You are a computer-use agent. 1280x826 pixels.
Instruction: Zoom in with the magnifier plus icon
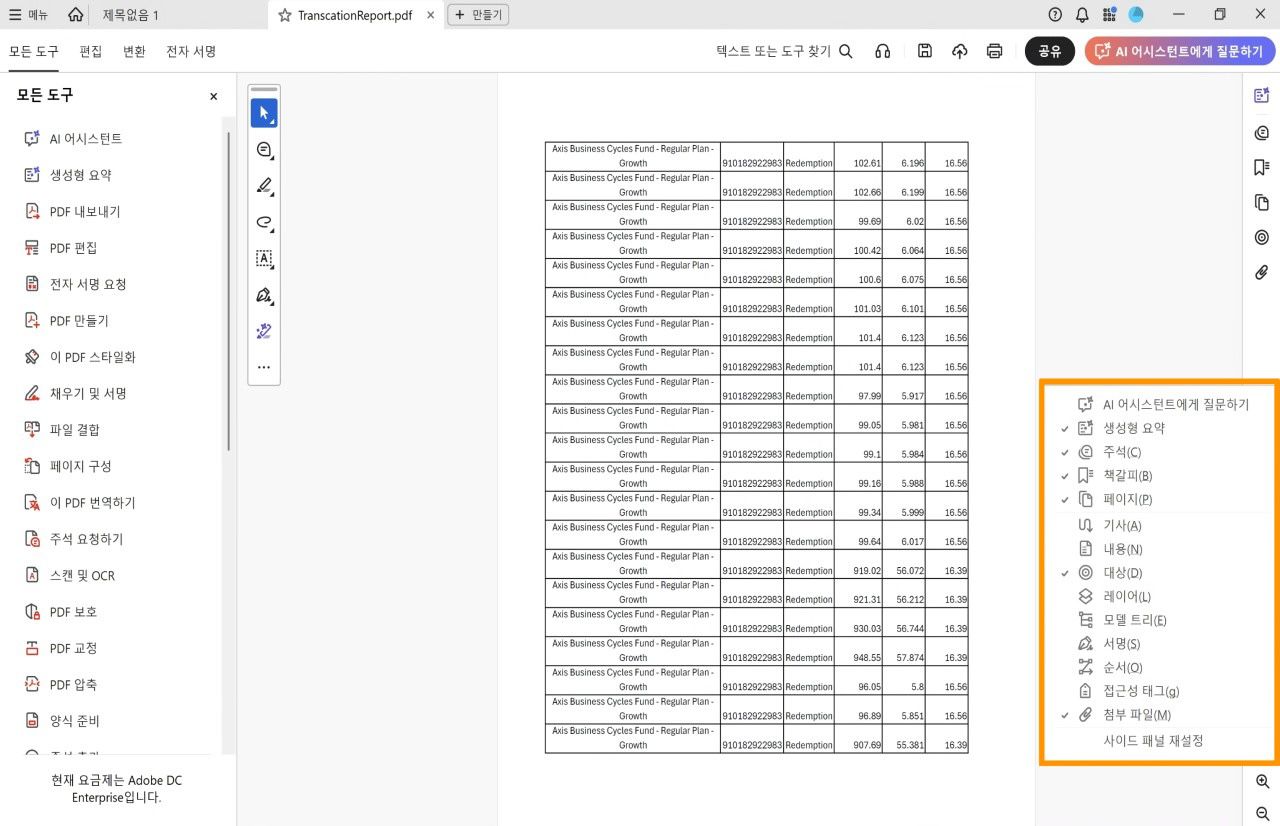click(x=1262, y=782)
